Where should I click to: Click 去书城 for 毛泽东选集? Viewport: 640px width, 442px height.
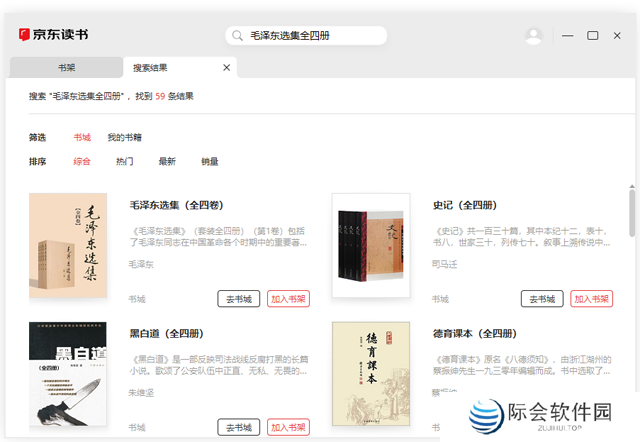coord(239,299)
